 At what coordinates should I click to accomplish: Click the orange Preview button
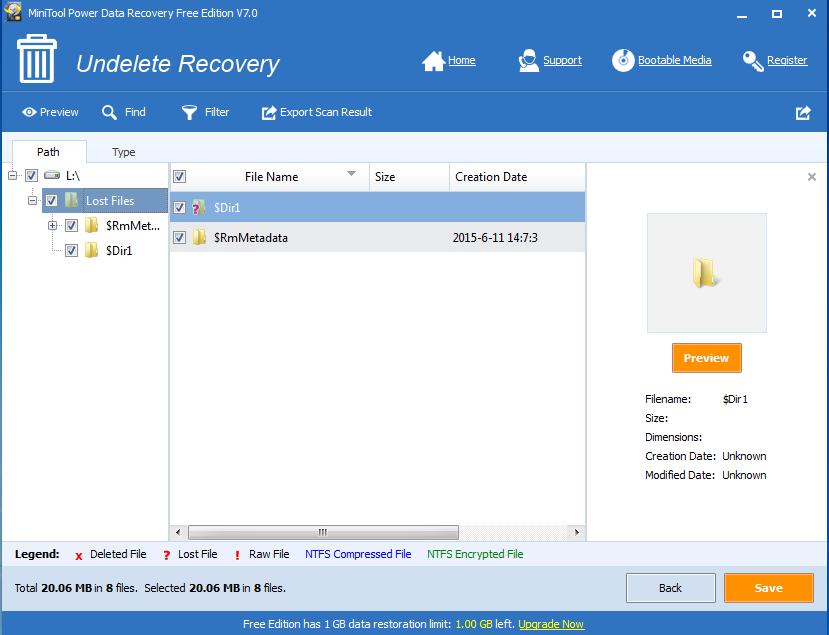pyautogui.click(x=706, y=358)
